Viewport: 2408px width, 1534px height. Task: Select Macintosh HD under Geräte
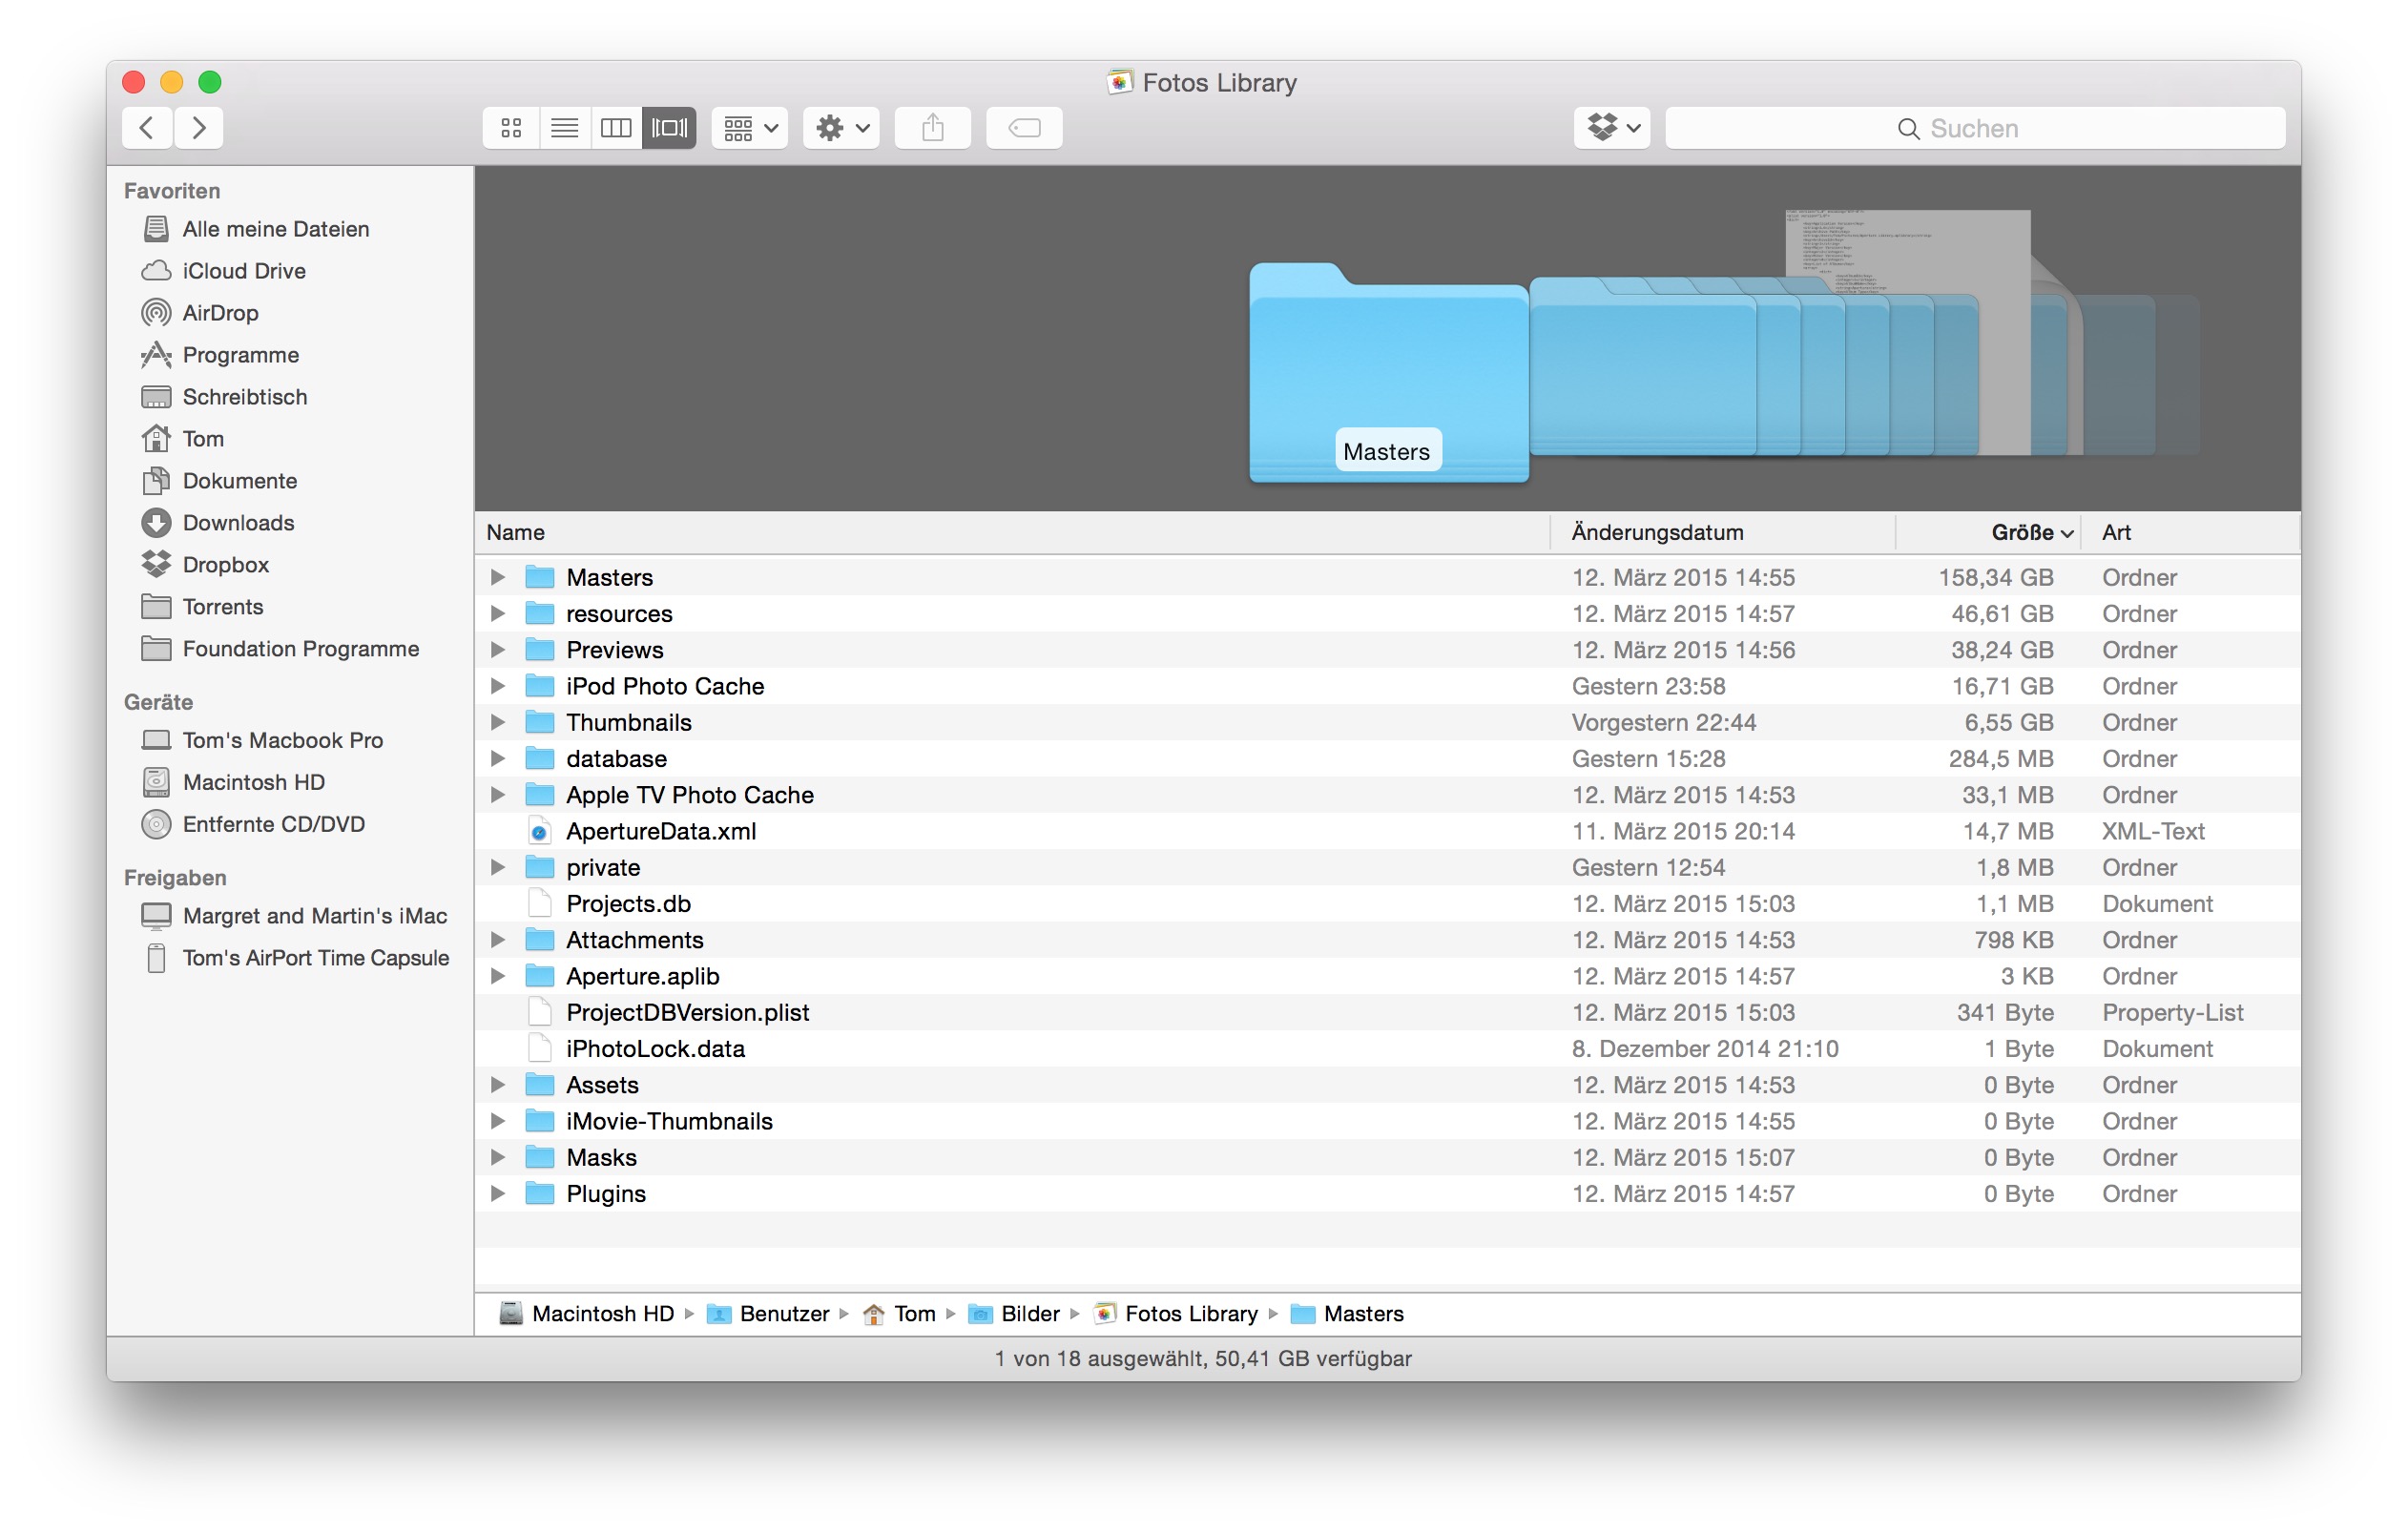pyautogui.click(x=253, y=782)
